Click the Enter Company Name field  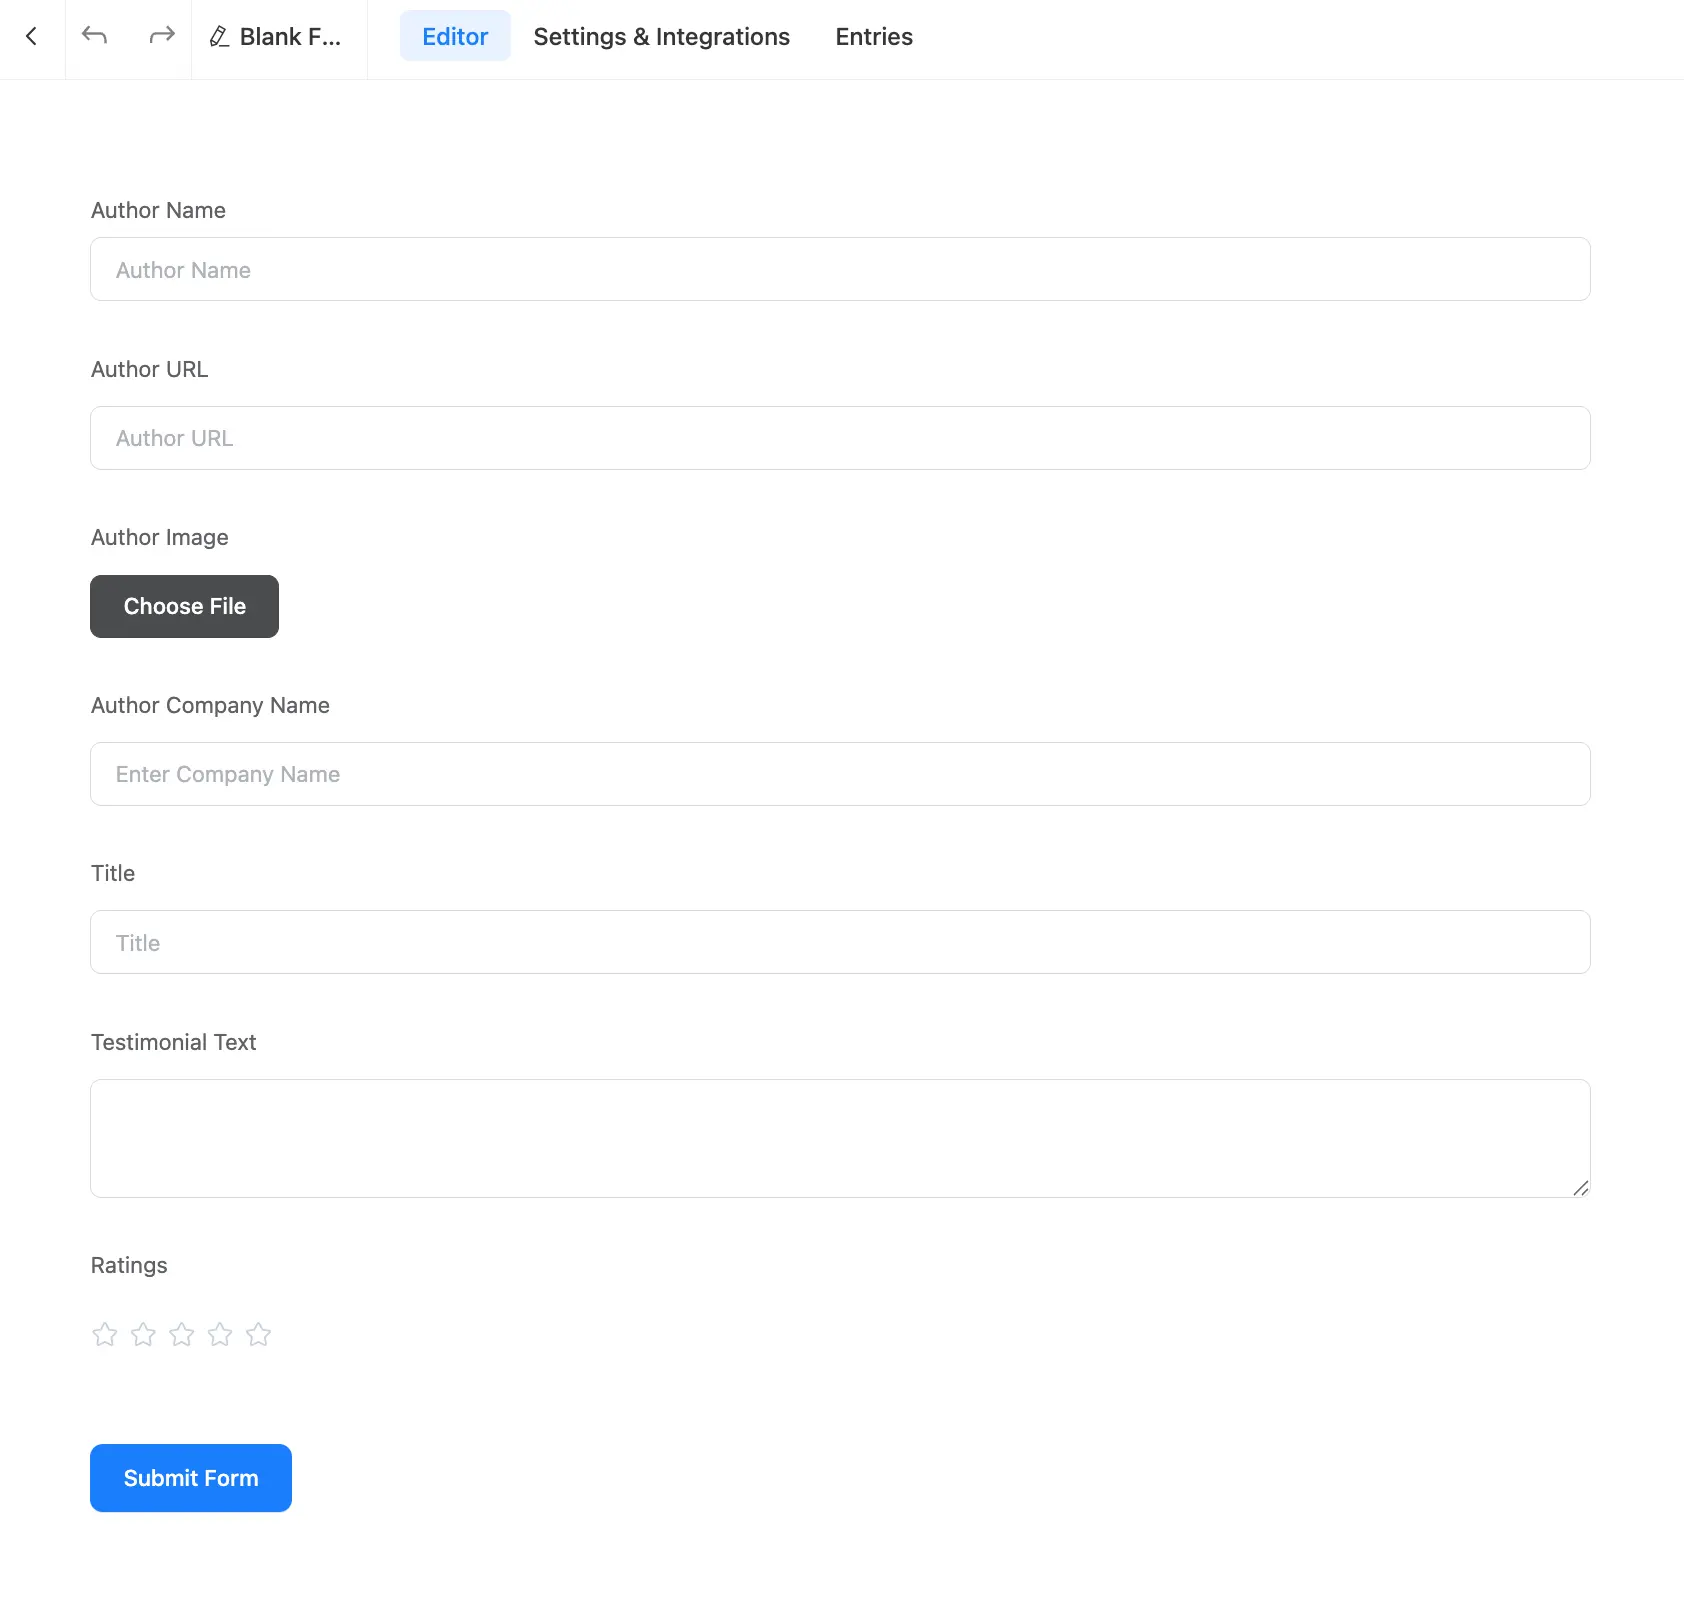840,774
